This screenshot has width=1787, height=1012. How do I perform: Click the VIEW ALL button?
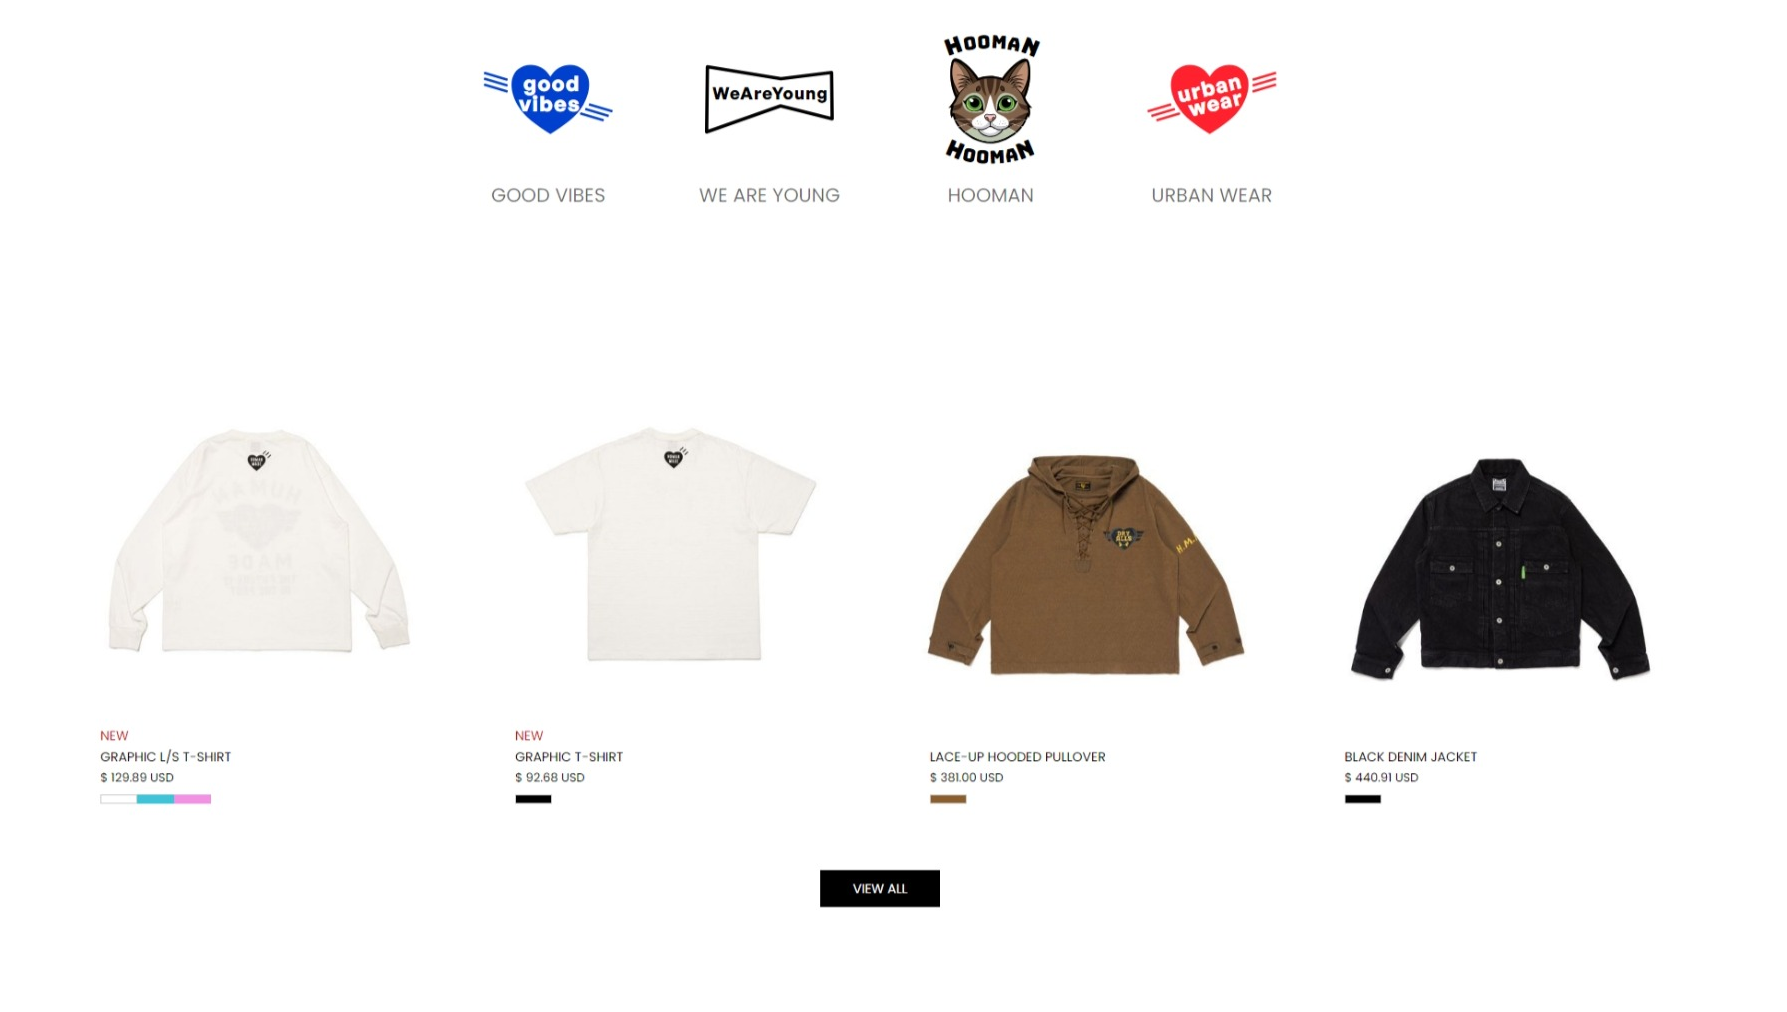[880, 888]
